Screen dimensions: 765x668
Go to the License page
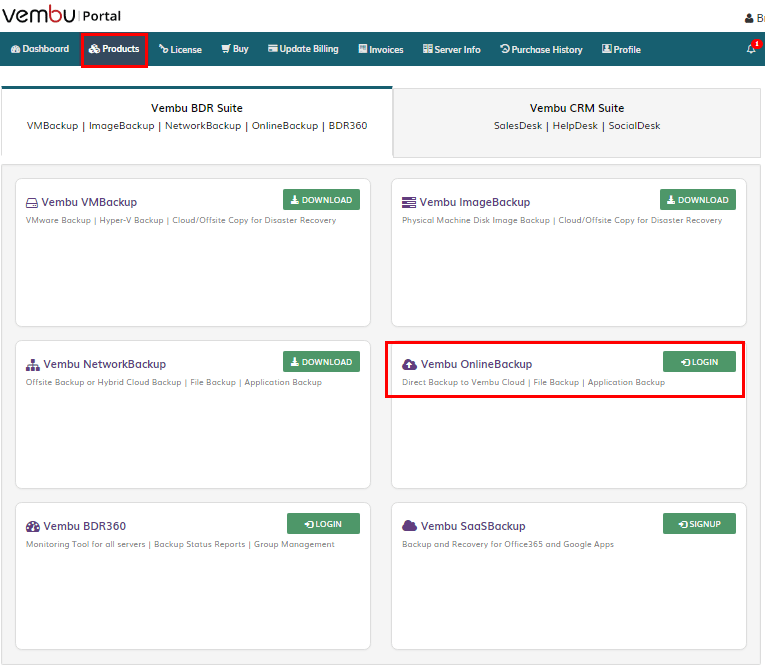coord(180,49)
